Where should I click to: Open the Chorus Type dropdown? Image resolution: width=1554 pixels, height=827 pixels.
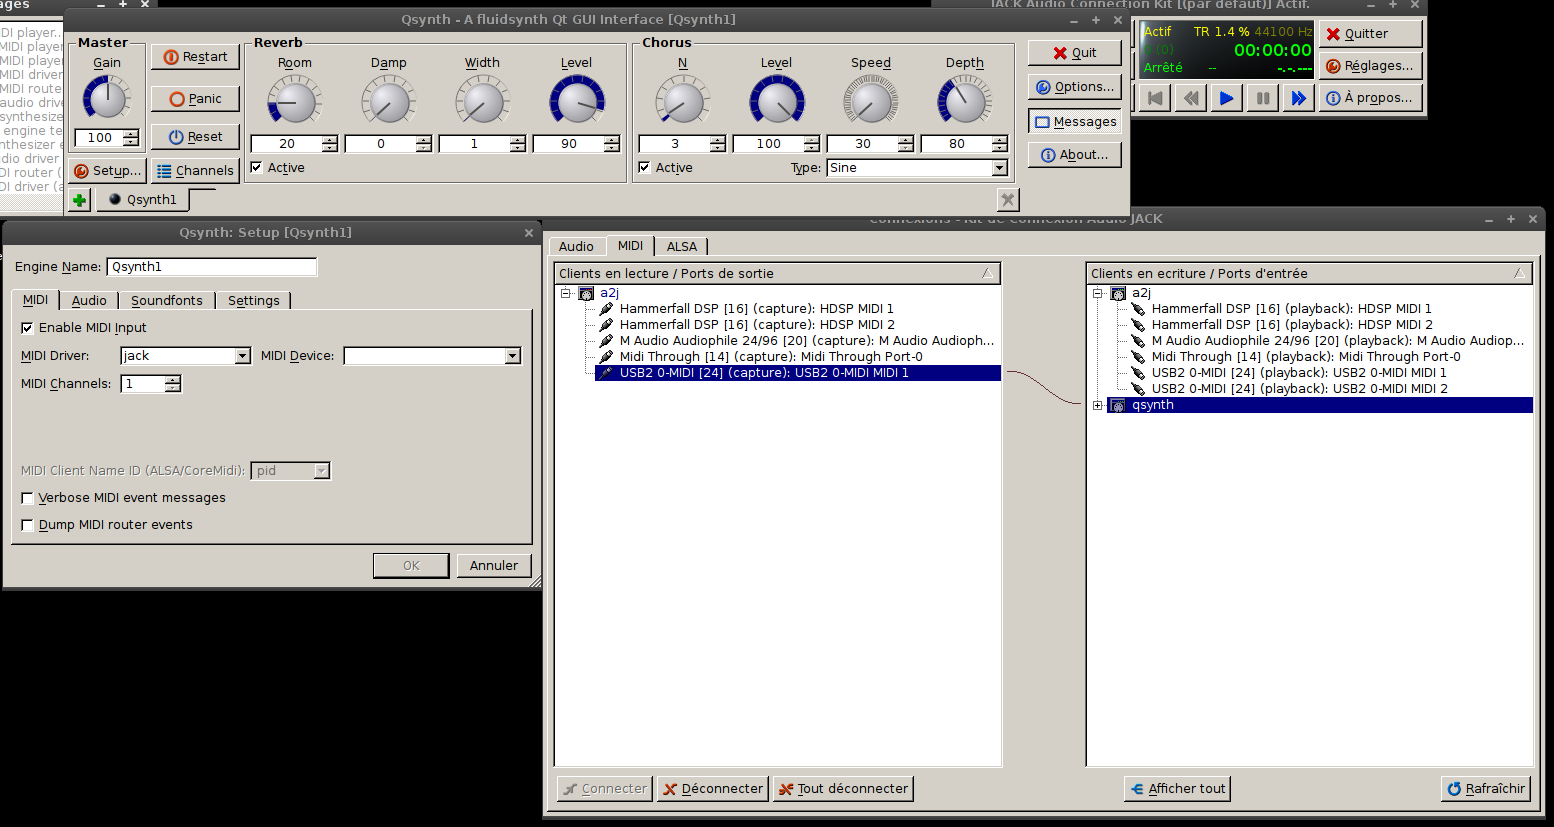point(999,168)
